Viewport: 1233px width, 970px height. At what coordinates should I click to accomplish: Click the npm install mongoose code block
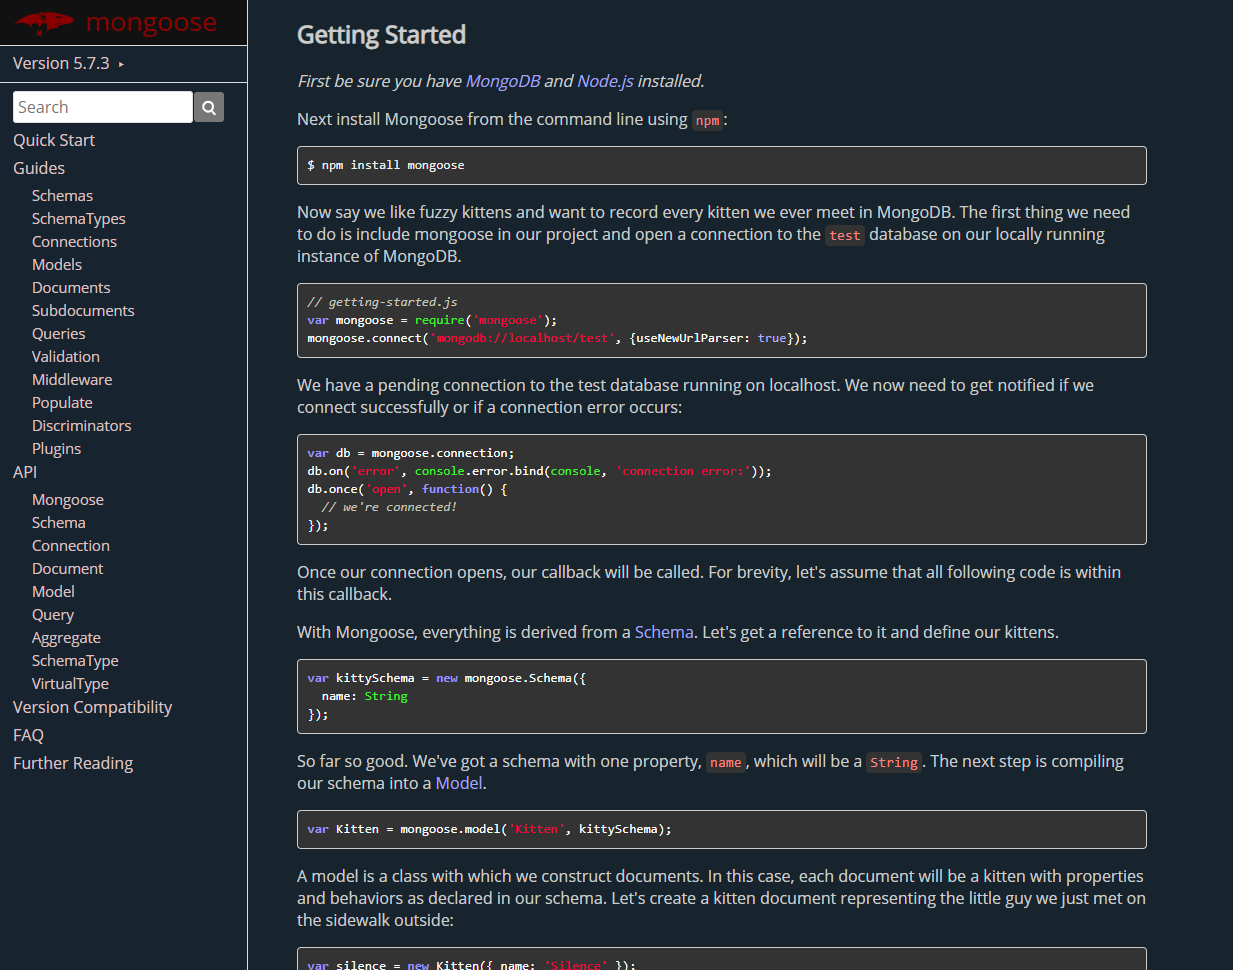pyautogui.click(x=722, y=165)
